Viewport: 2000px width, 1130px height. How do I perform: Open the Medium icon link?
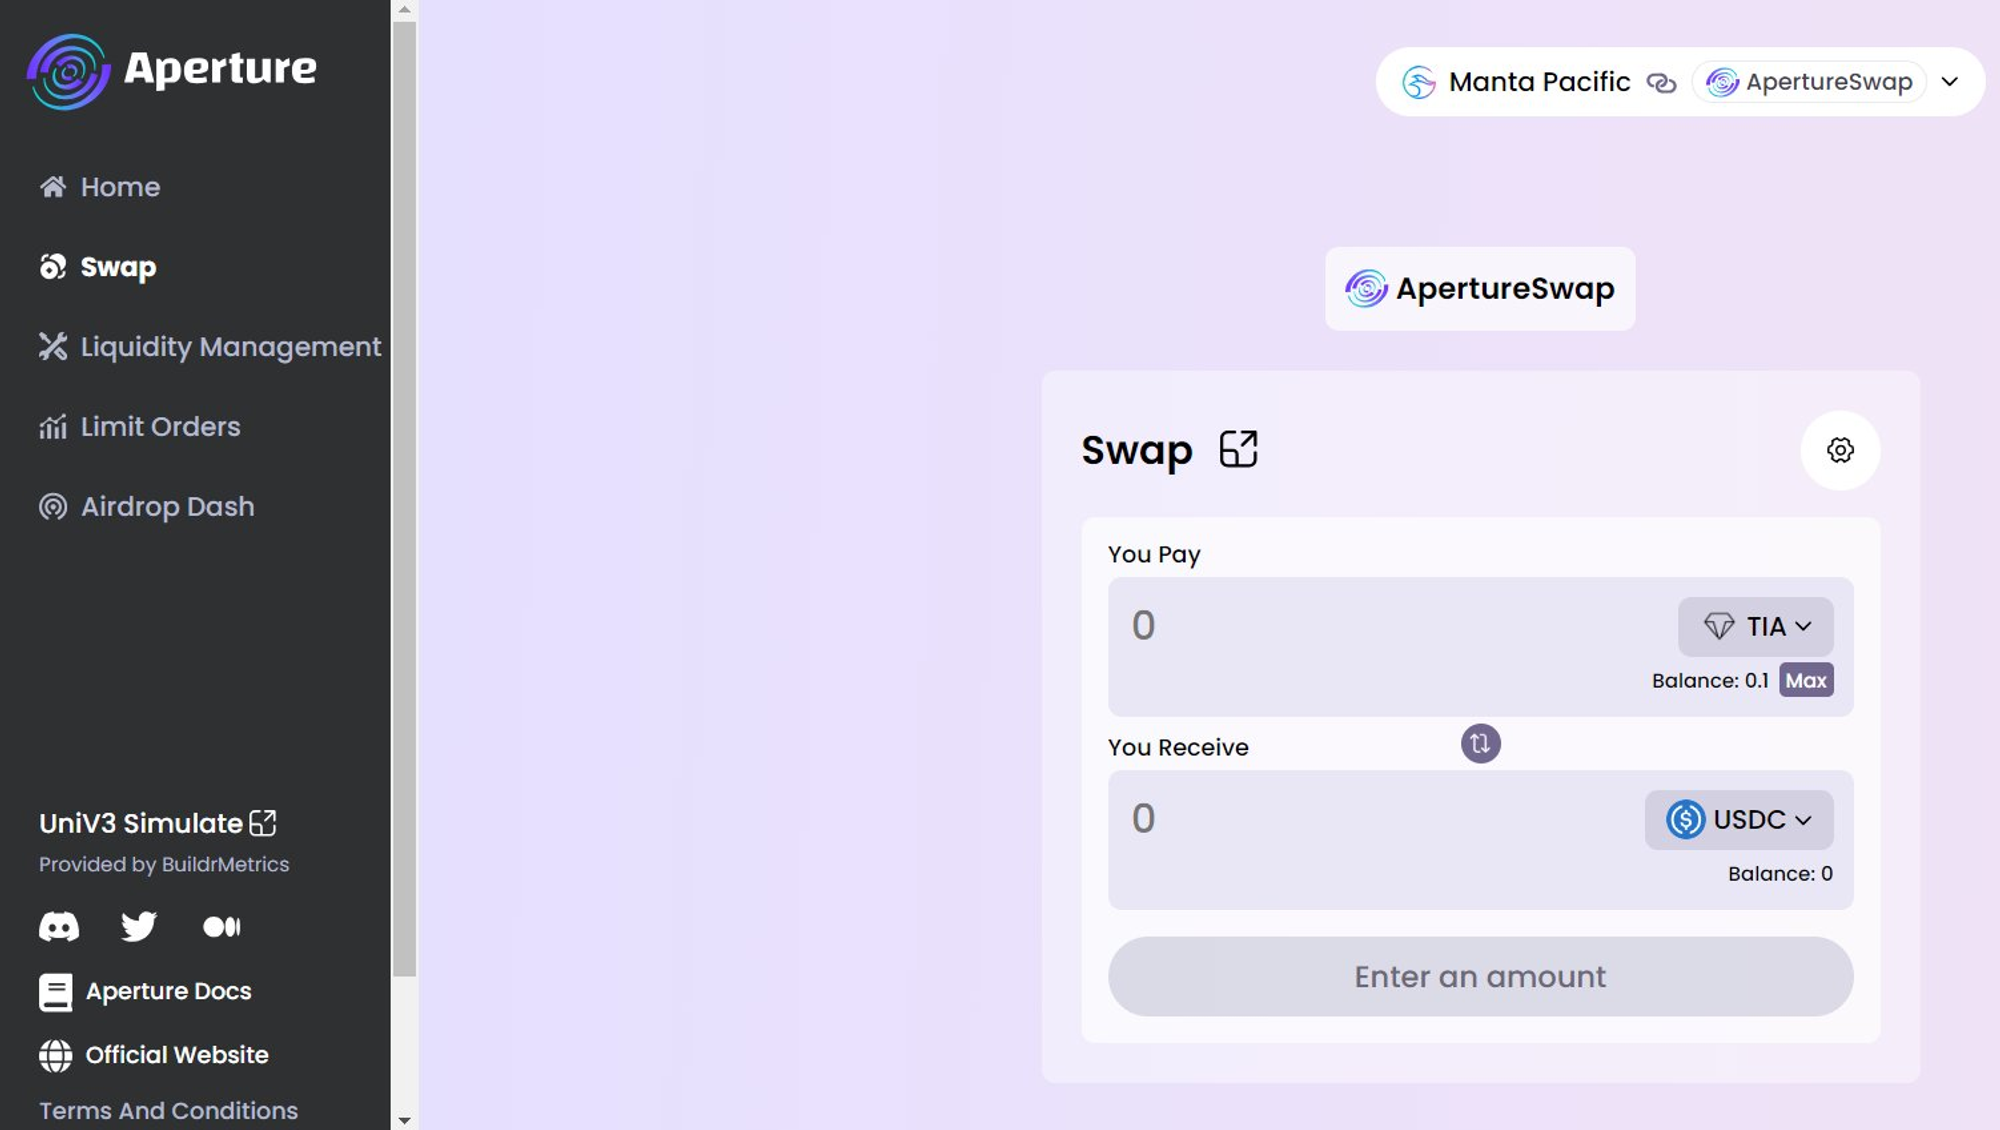221,927
